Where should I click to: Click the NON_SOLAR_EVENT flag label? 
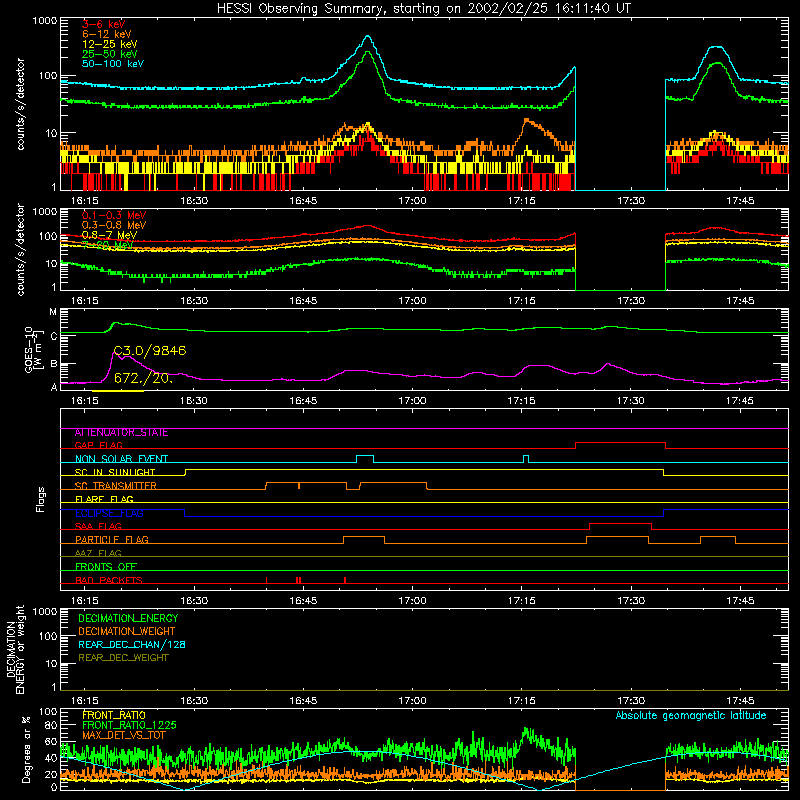121,459
